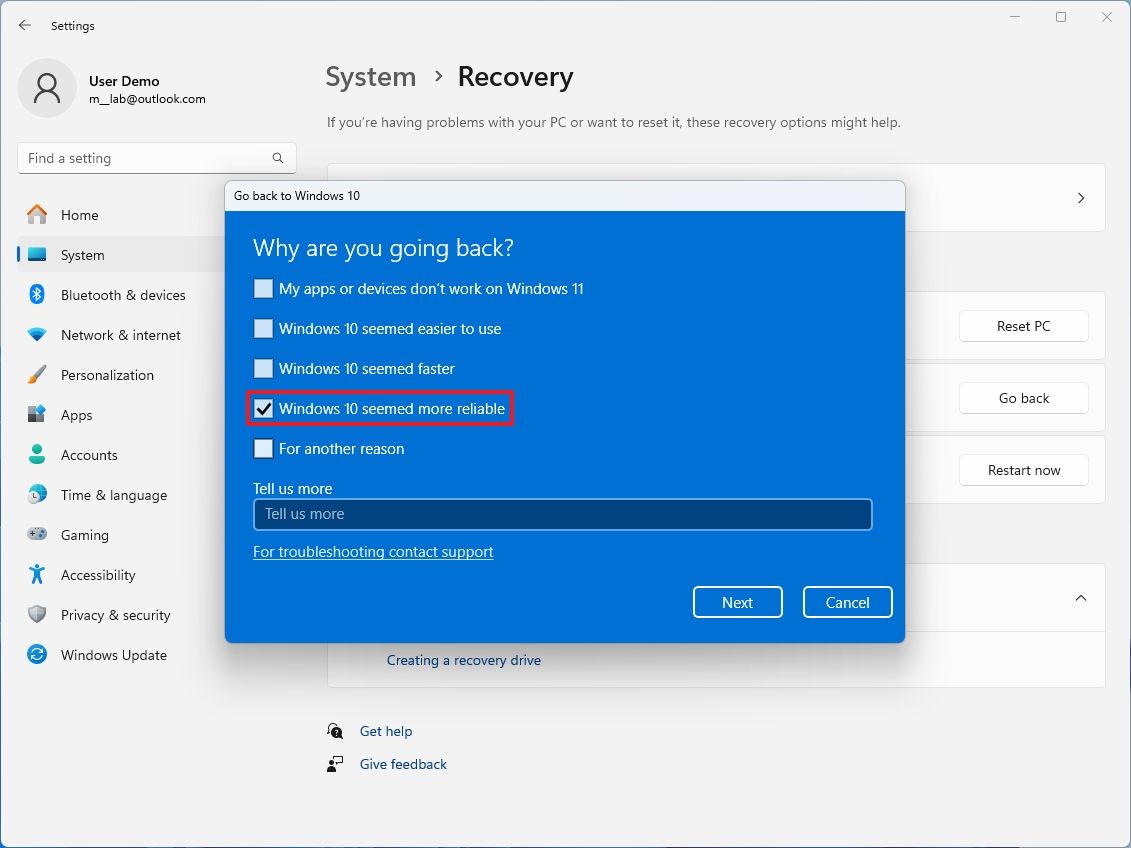This screenshot has width=1131, height=848.
Task: Open Time & language settings
Action: point(114,495)
